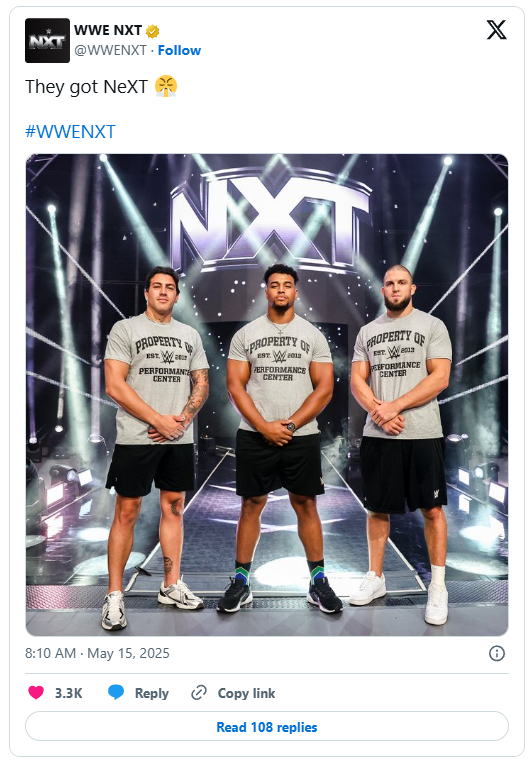The width and height of the screenshot is (531, 762).
Task: Open the Twitter info circle icon
Action: click(x=497, y=653)
